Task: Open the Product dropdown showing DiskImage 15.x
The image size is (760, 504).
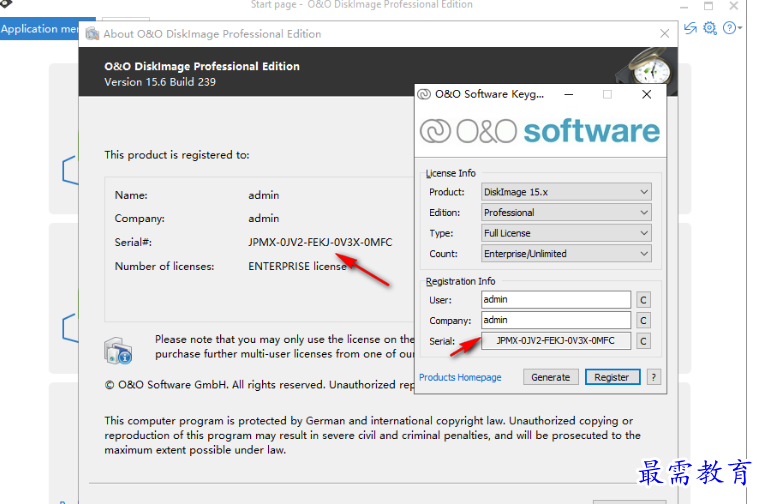Action: (x=566, y=192)
